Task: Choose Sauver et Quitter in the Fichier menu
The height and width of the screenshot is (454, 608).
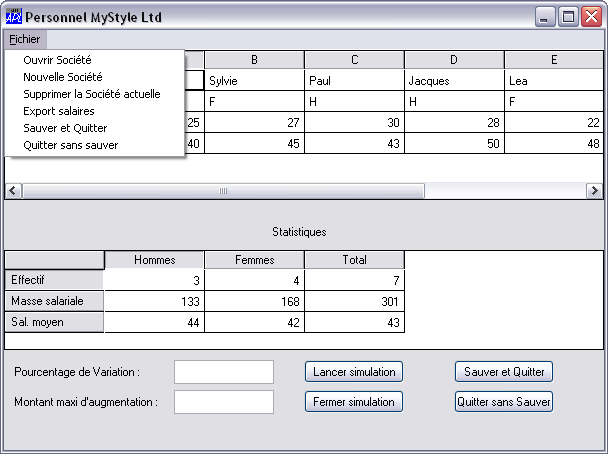Action: (x=65, y=128)
